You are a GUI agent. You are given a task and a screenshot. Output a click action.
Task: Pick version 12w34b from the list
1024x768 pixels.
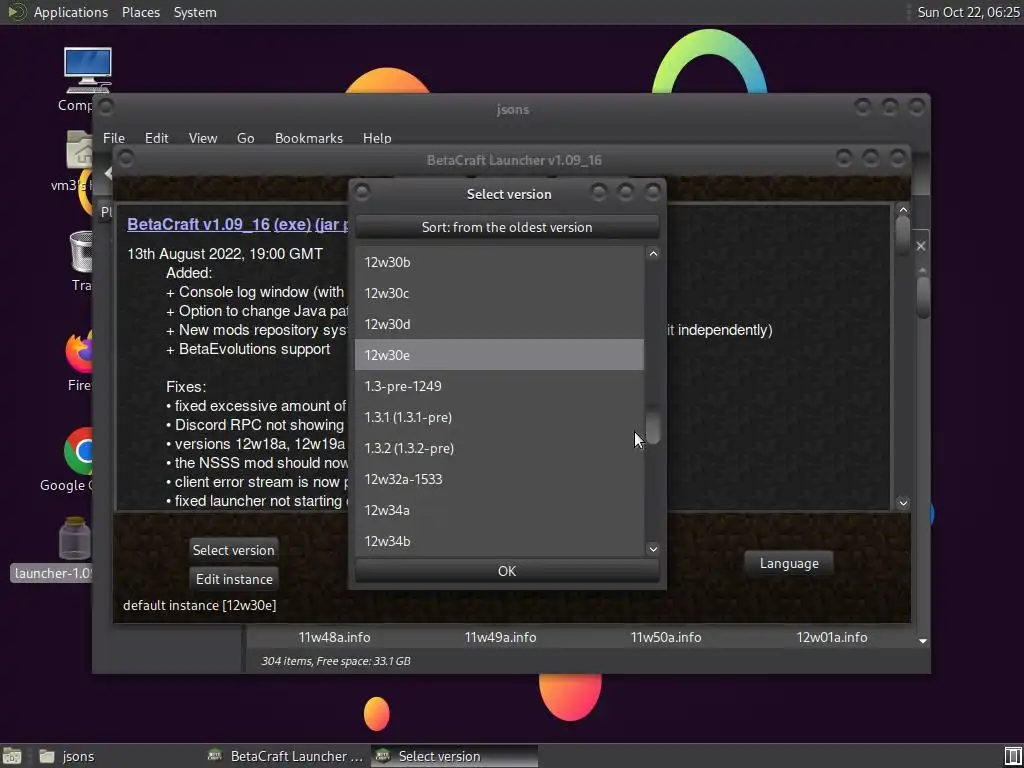tap(499, 541)
